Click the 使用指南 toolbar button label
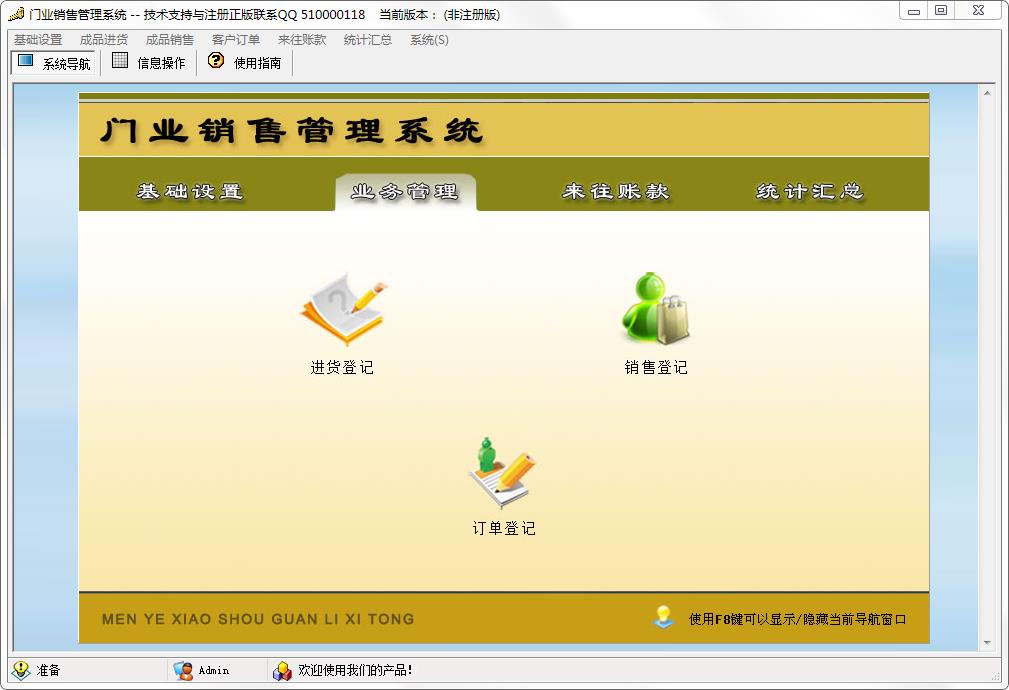 [x=257, y=63]
